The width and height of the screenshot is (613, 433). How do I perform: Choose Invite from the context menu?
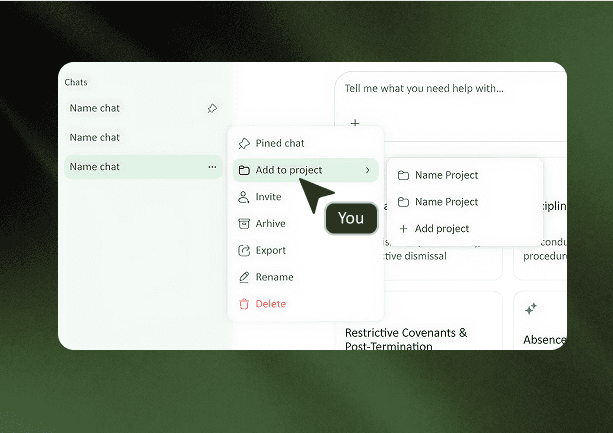pos(306,197)
